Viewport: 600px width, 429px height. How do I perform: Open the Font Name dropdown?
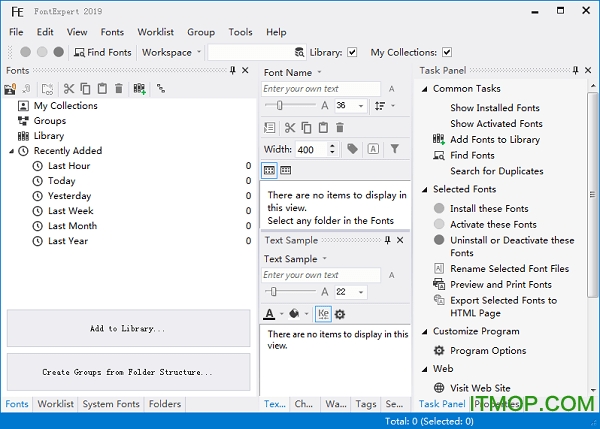pyautogui.click(x=293, y=72)
